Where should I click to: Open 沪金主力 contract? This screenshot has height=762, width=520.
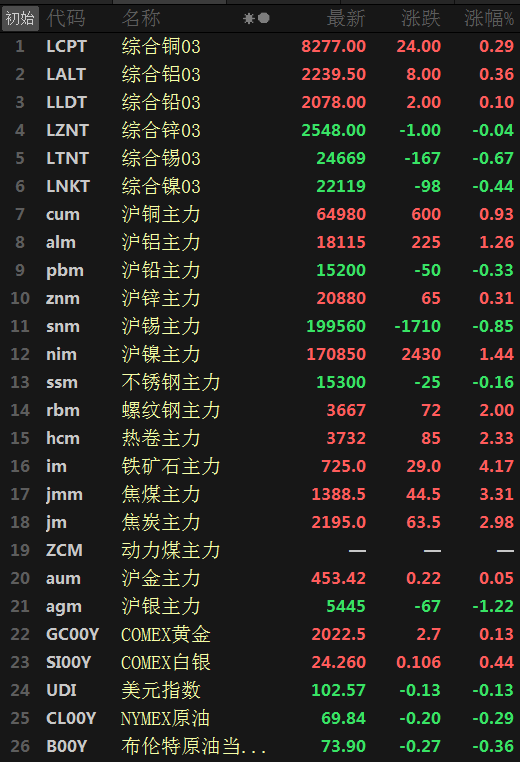(161, 578)
